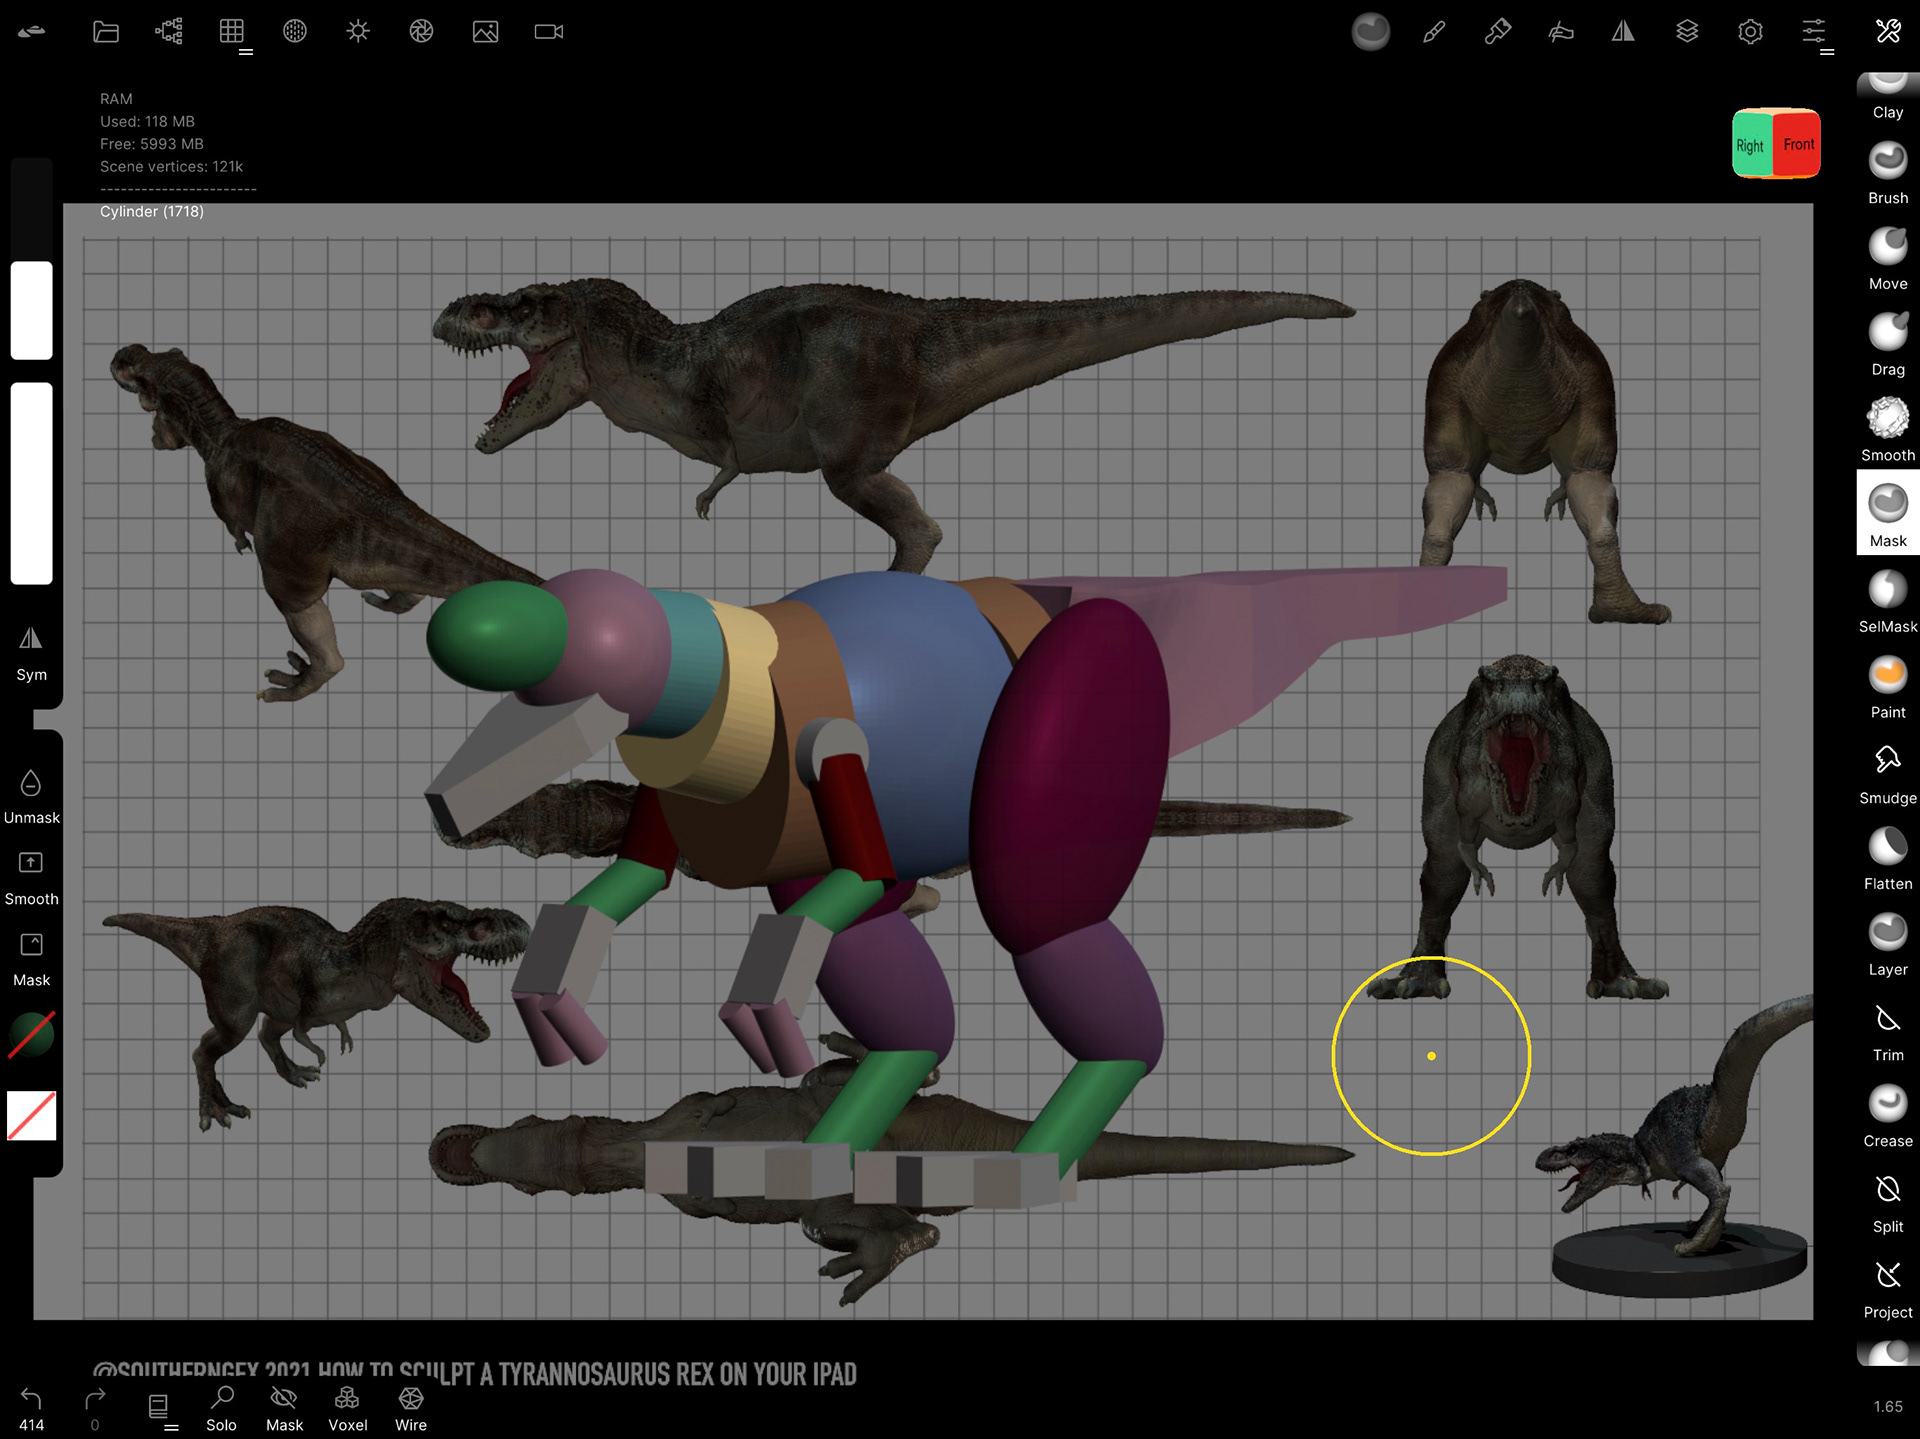Select the Project tool

(x=1888, y=1288)
